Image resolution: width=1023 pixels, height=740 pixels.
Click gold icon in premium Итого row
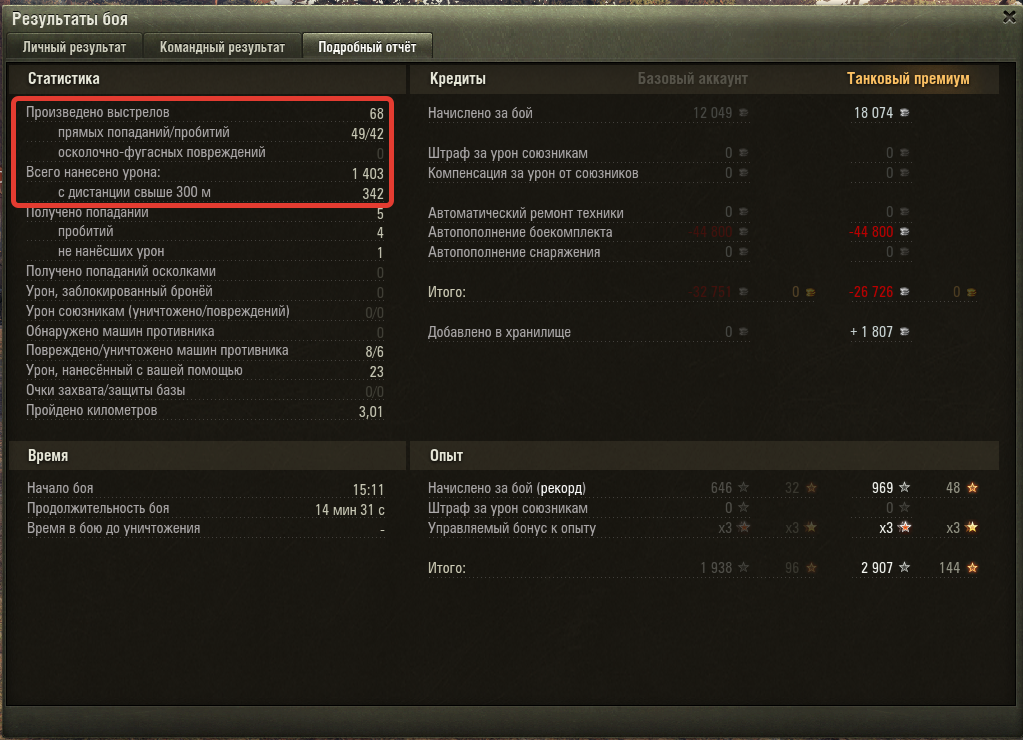coord(971,292)
